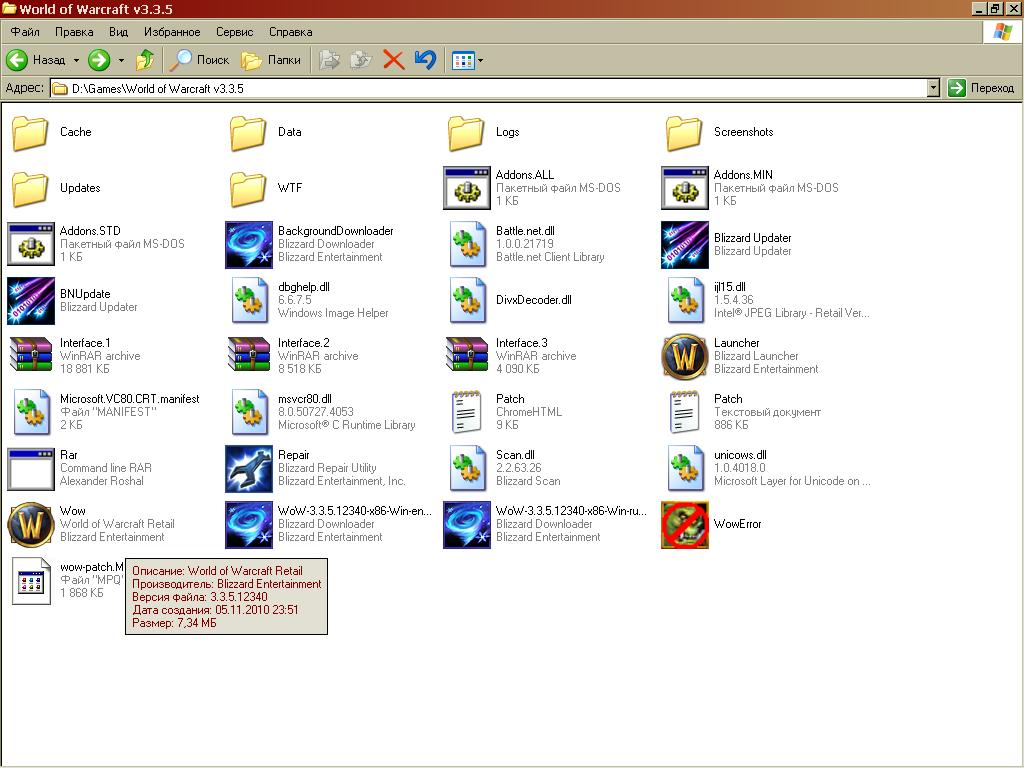
Task: Open the Поиск search panel
Action: (199, 60)
